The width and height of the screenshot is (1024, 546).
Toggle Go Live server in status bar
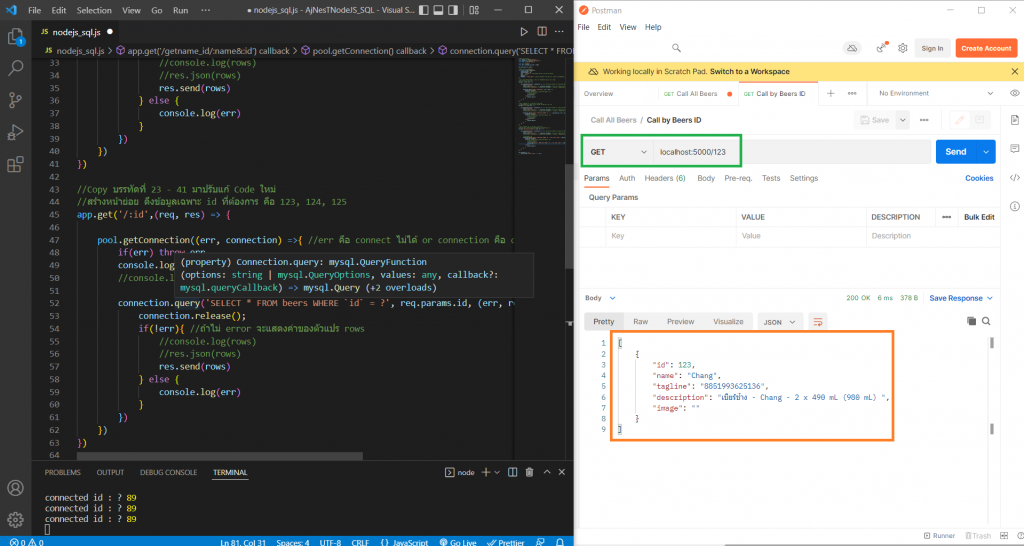[x=458, y=542]
